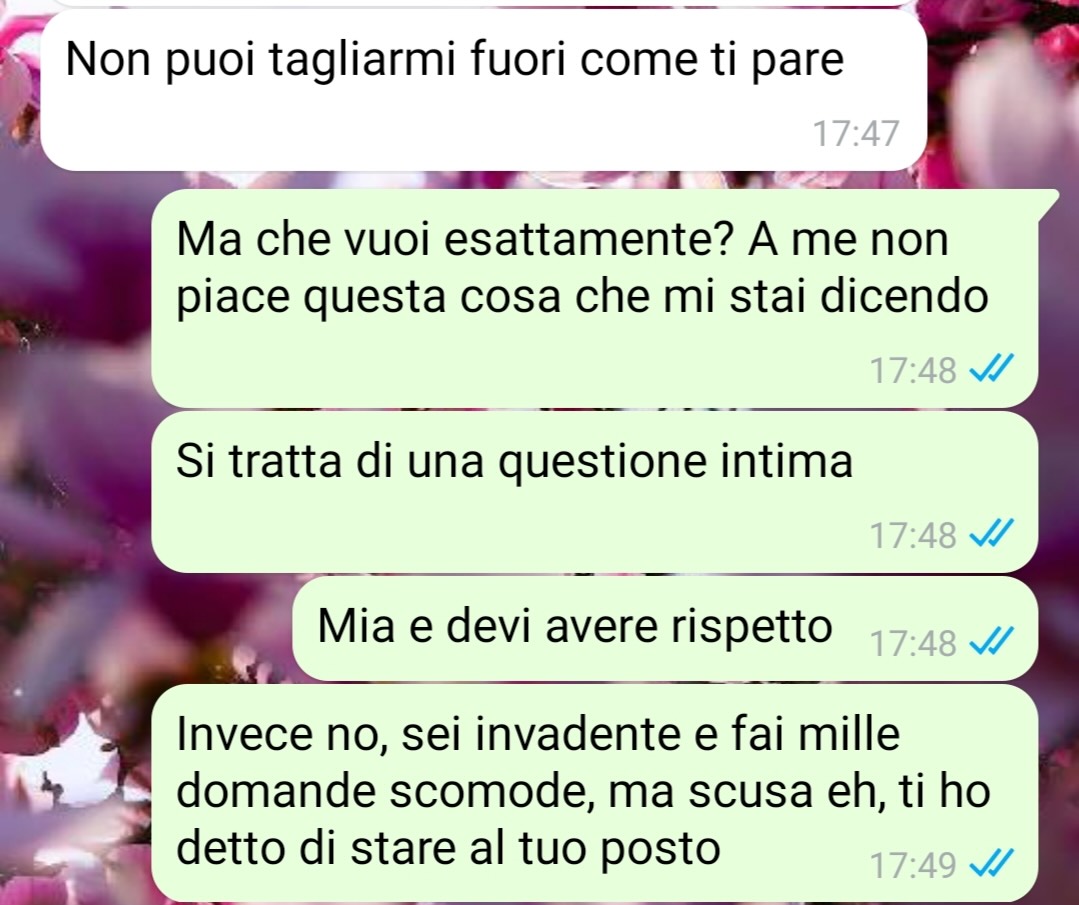Image resolution: width=1079 pixels, height=905 pixels.
Task: Click read receipt ticks on 'Mia e devi avere rispetto'
Action: (991, 642)
